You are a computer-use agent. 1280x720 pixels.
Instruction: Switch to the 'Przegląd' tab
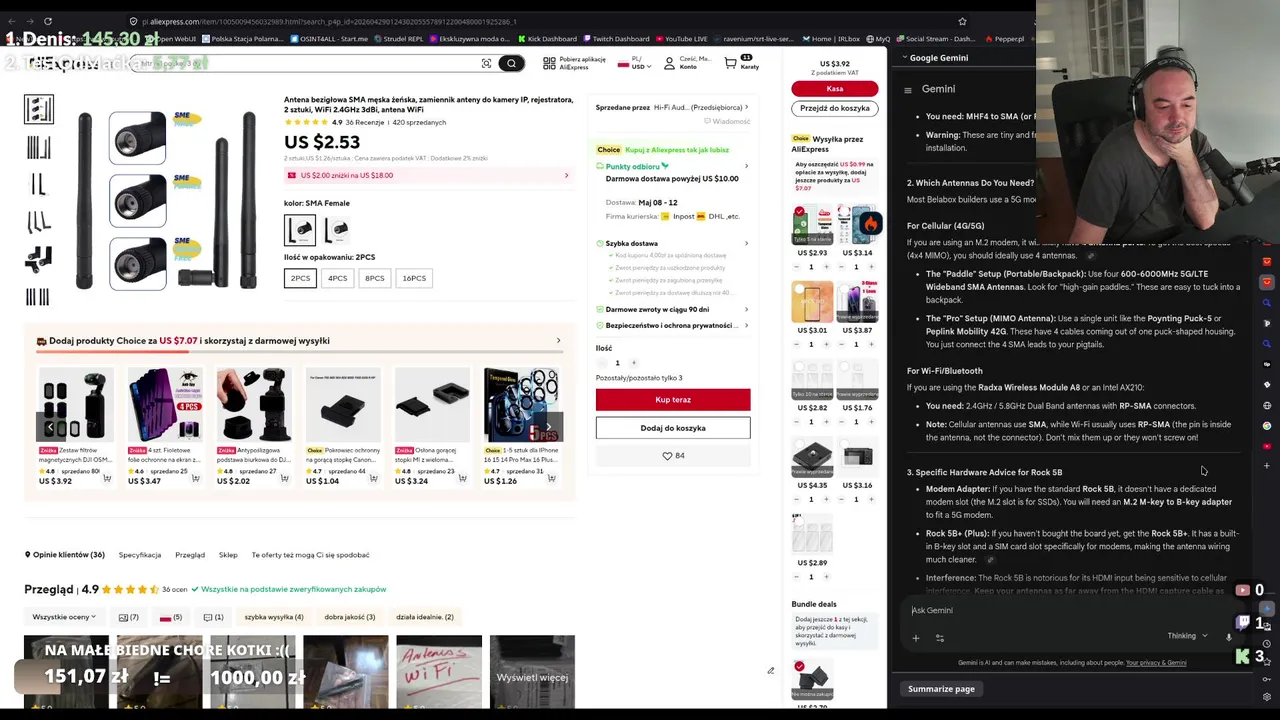point(190,555)
